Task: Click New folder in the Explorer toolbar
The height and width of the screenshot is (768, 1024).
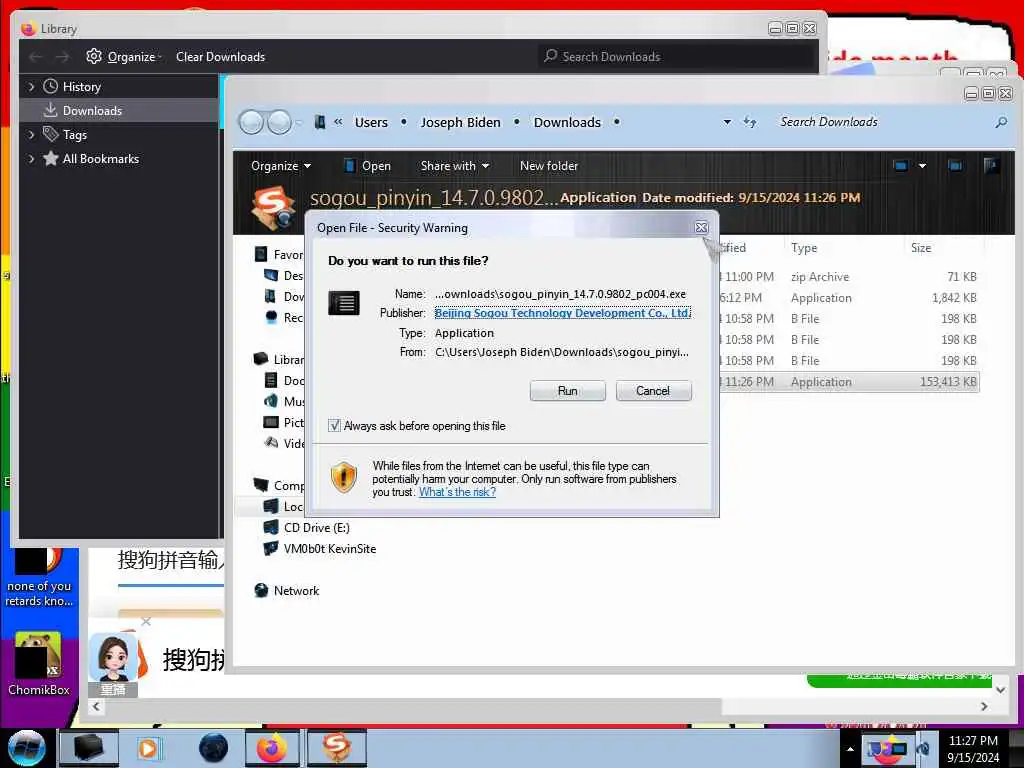Action: pos(549,166)
